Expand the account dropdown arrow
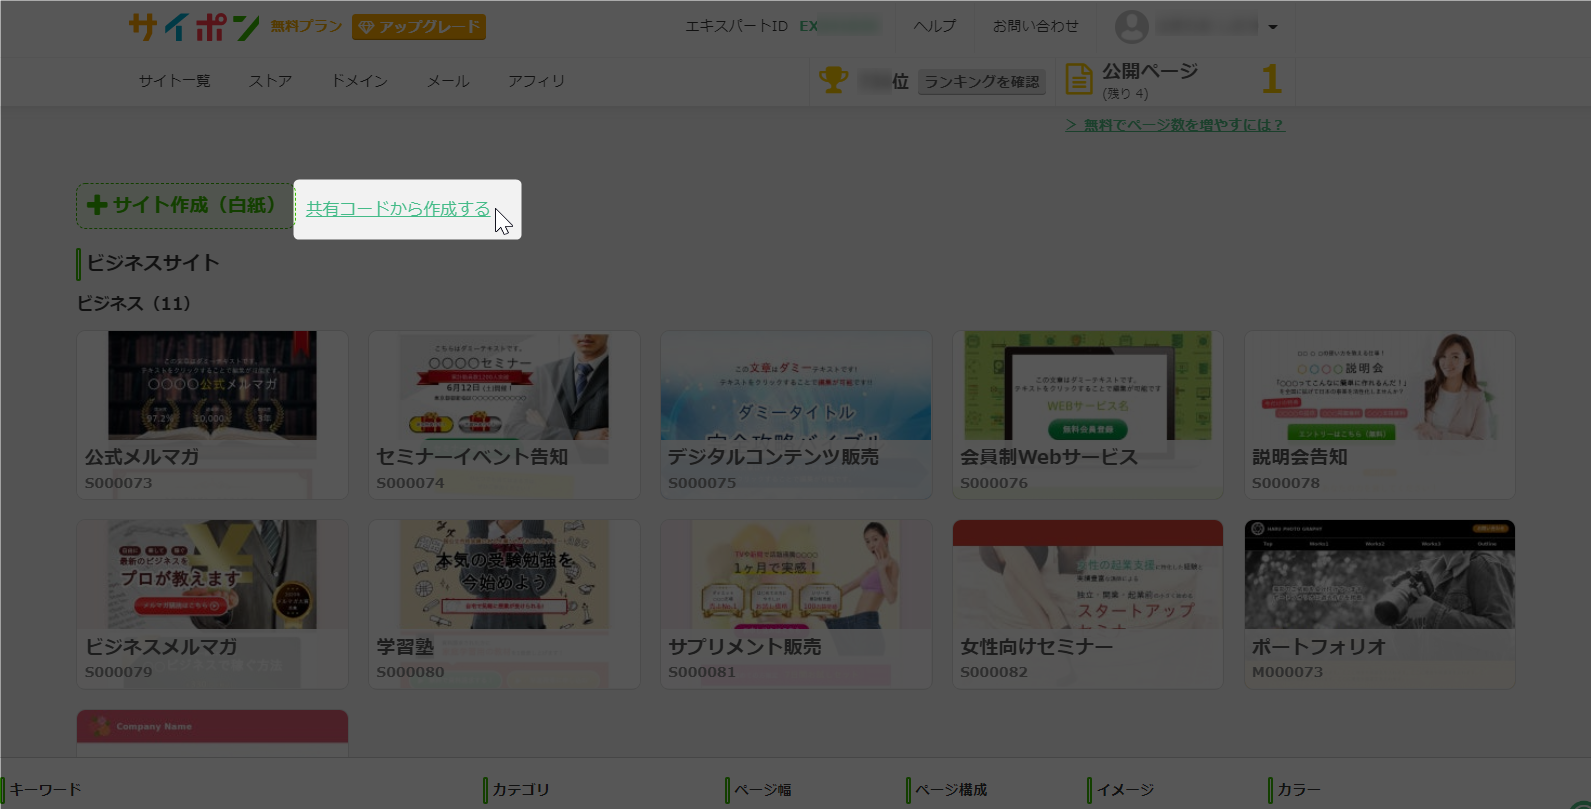Image resolution: width=1591 pixels, height=809 pixels. pyautogui.click(x=1273, y=28)
